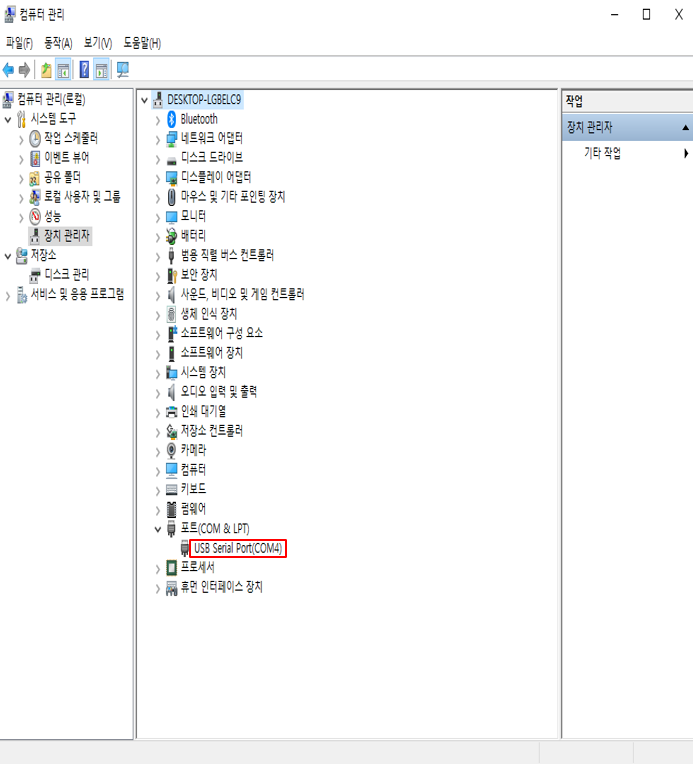This screenshot has height=764, width=693.
Task: Open the 동작(A) menu
Action: tap(58, 43)
